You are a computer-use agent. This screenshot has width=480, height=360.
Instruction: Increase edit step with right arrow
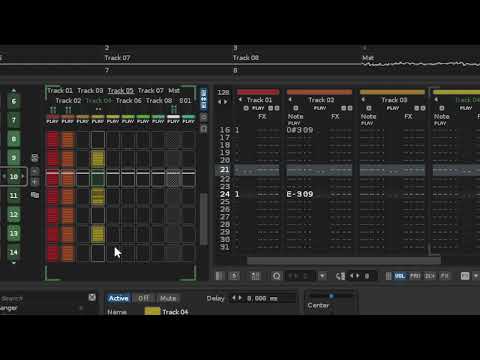click(x=358, y=276)
